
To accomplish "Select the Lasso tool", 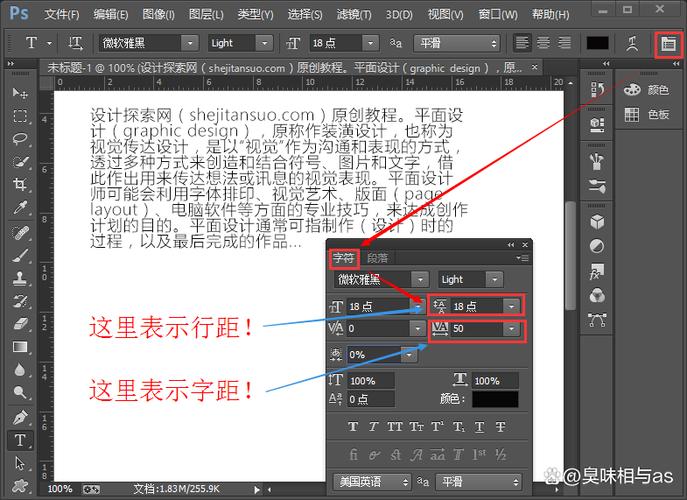I will (20, 138).
